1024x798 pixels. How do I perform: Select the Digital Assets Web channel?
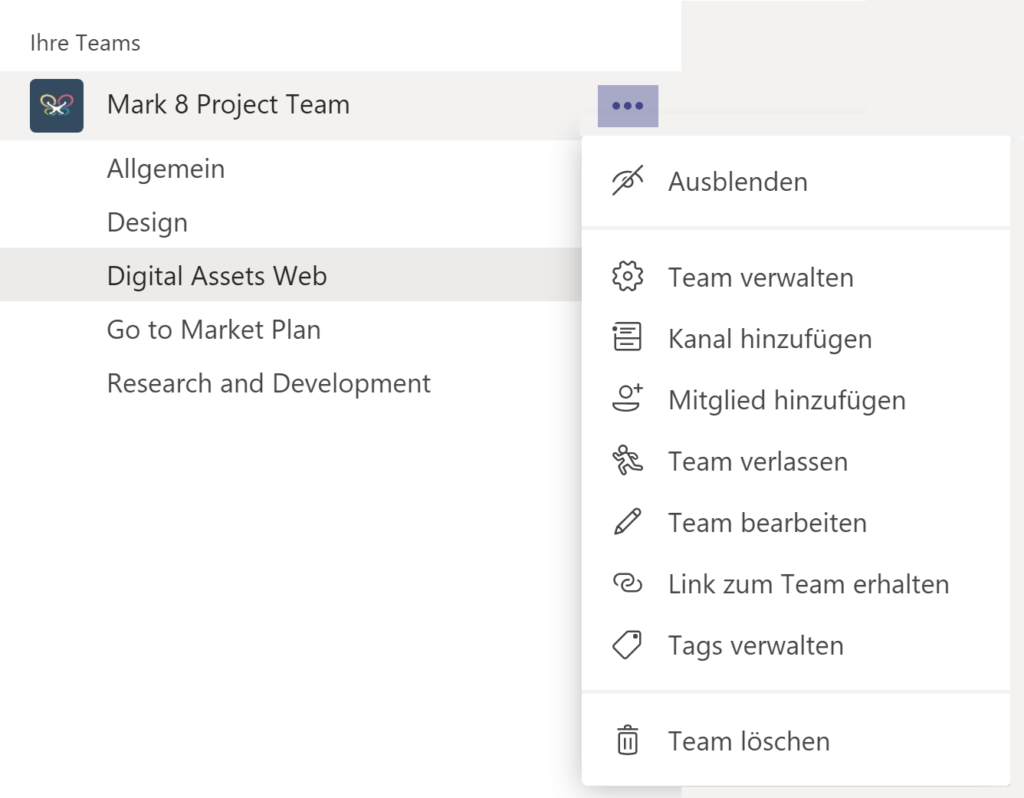point(216,275)
